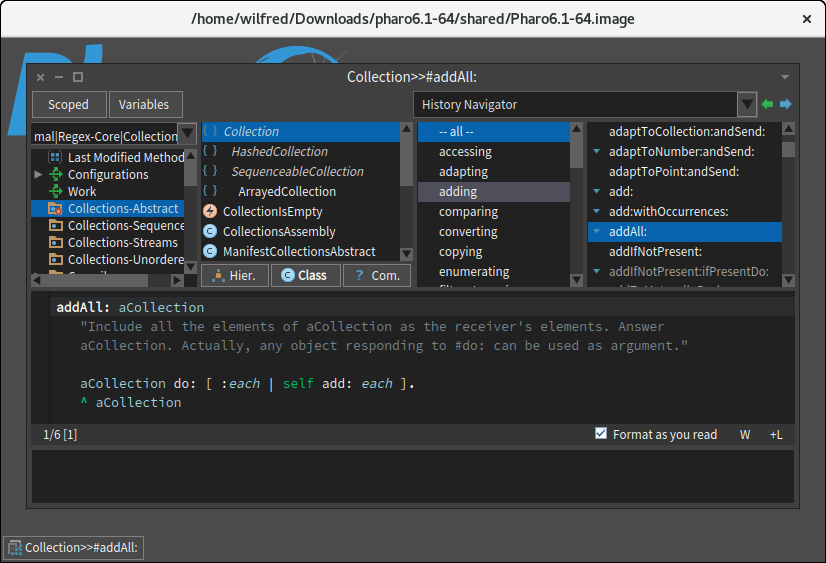The height and width of the screenshot is (563, 826).
Task: Select the Collections-Abstract package
Action: pyautogui.click(x=122, y=209)
